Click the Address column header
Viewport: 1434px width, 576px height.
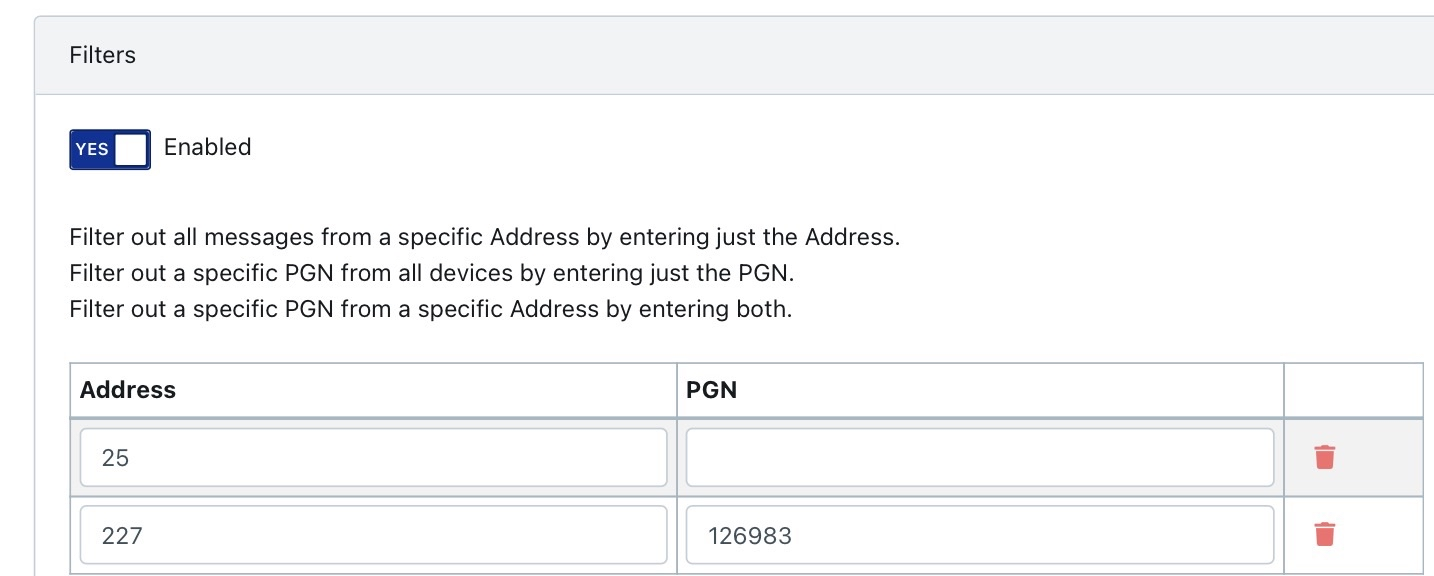(x=128, y=390)
